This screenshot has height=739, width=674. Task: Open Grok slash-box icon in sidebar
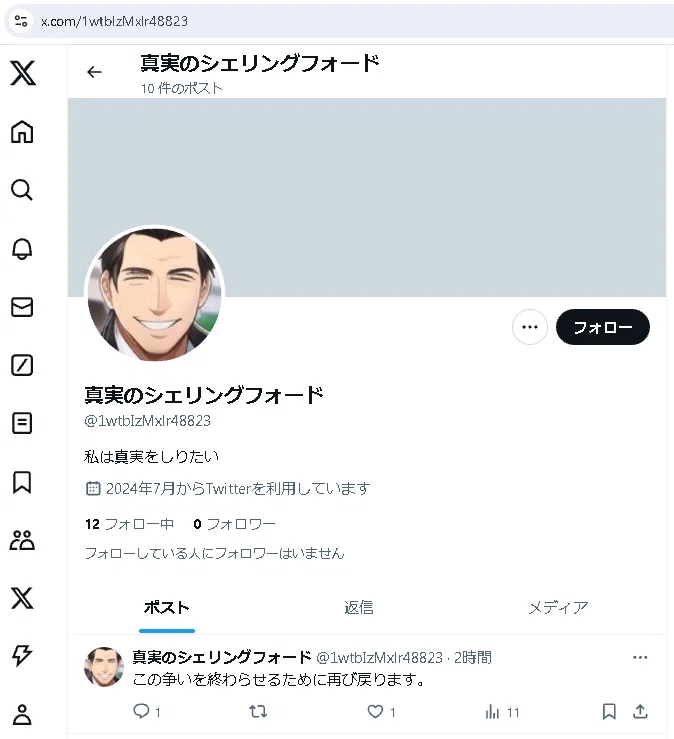[x=22, y=365]
